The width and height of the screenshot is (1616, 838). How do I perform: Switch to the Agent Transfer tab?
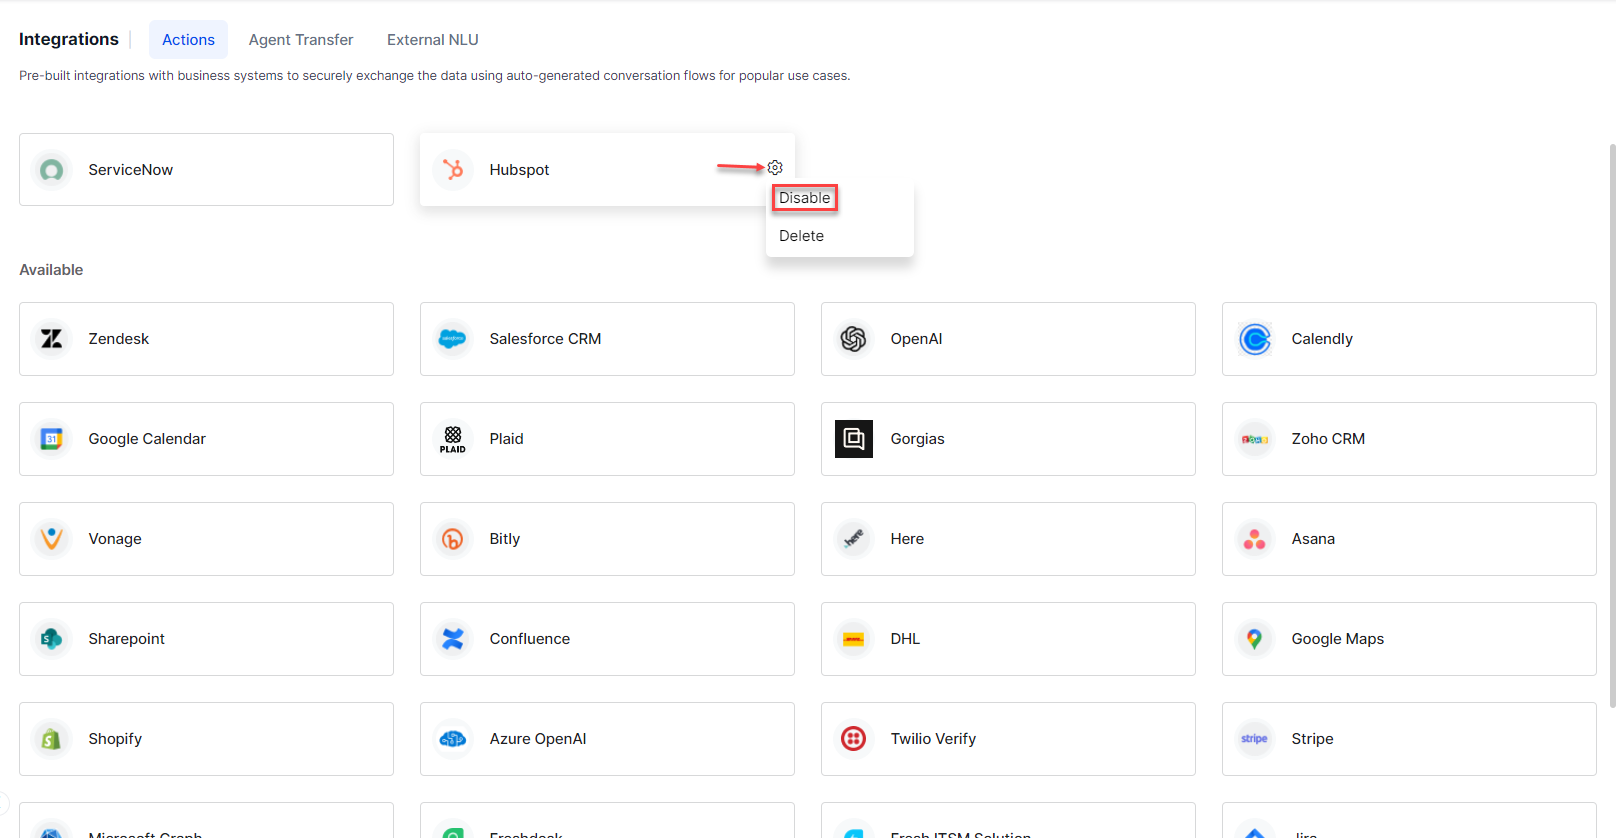tap(301, 40)
